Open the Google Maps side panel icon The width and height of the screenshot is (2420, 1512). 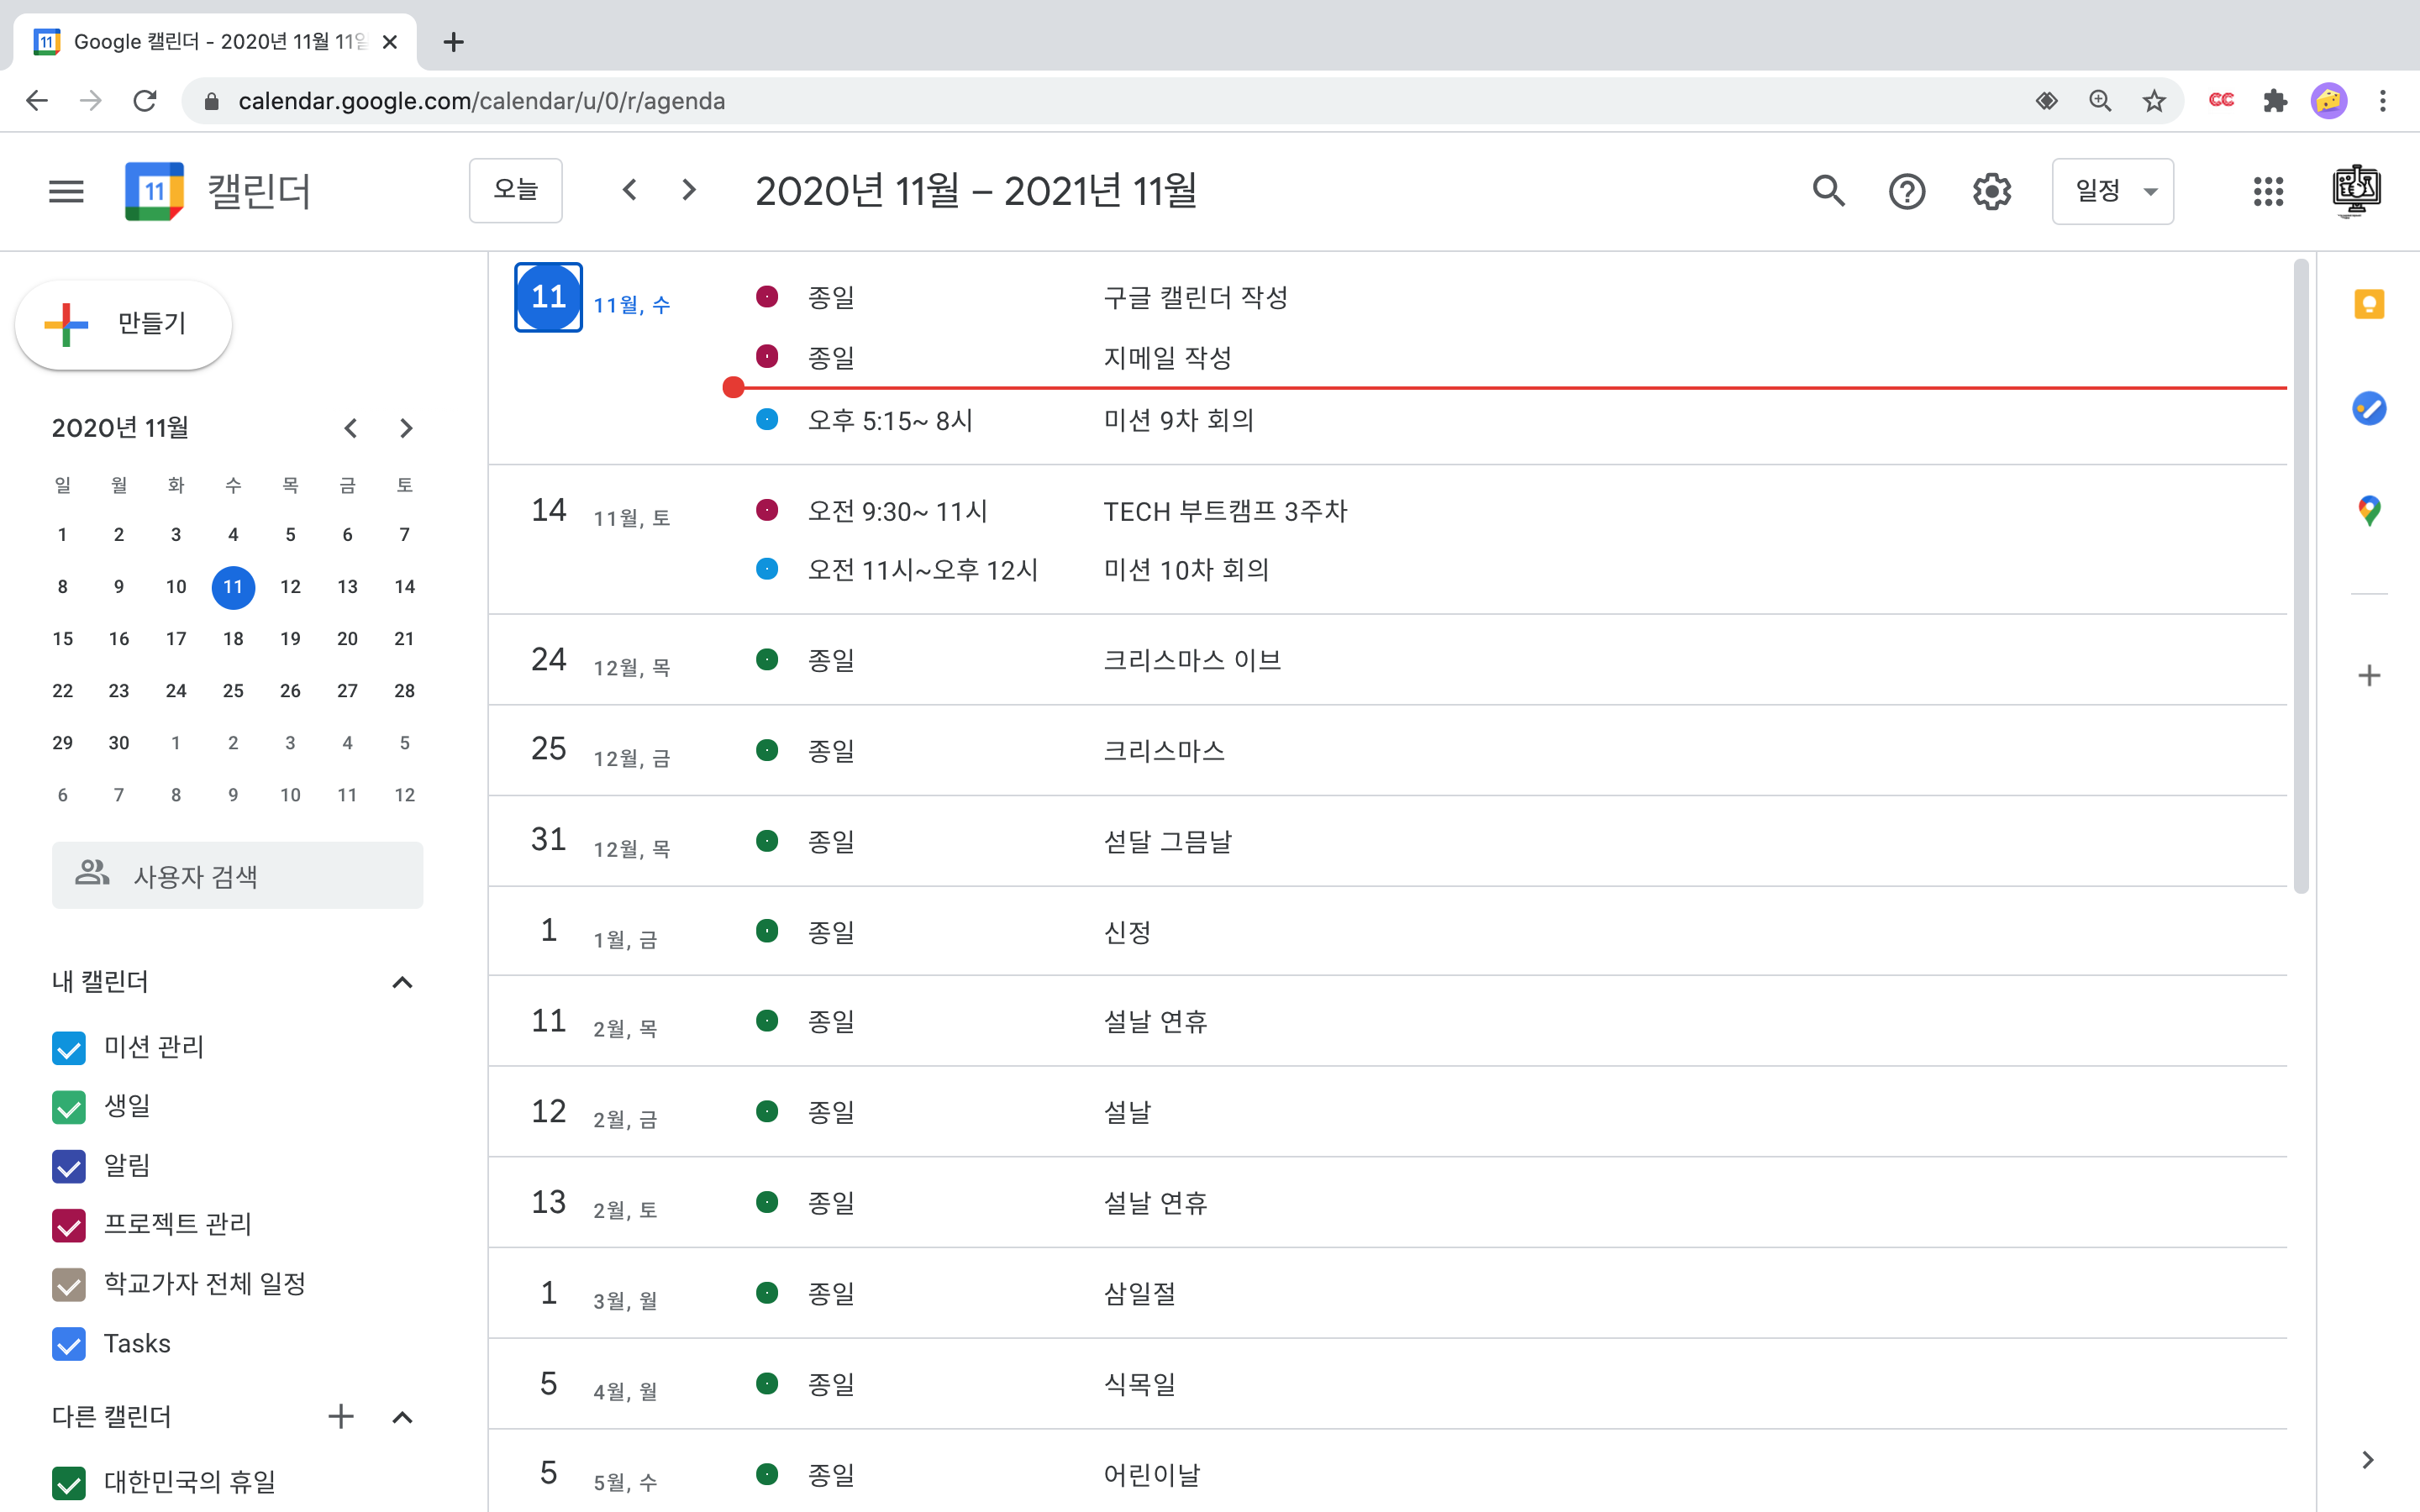tap(2368, 511)
